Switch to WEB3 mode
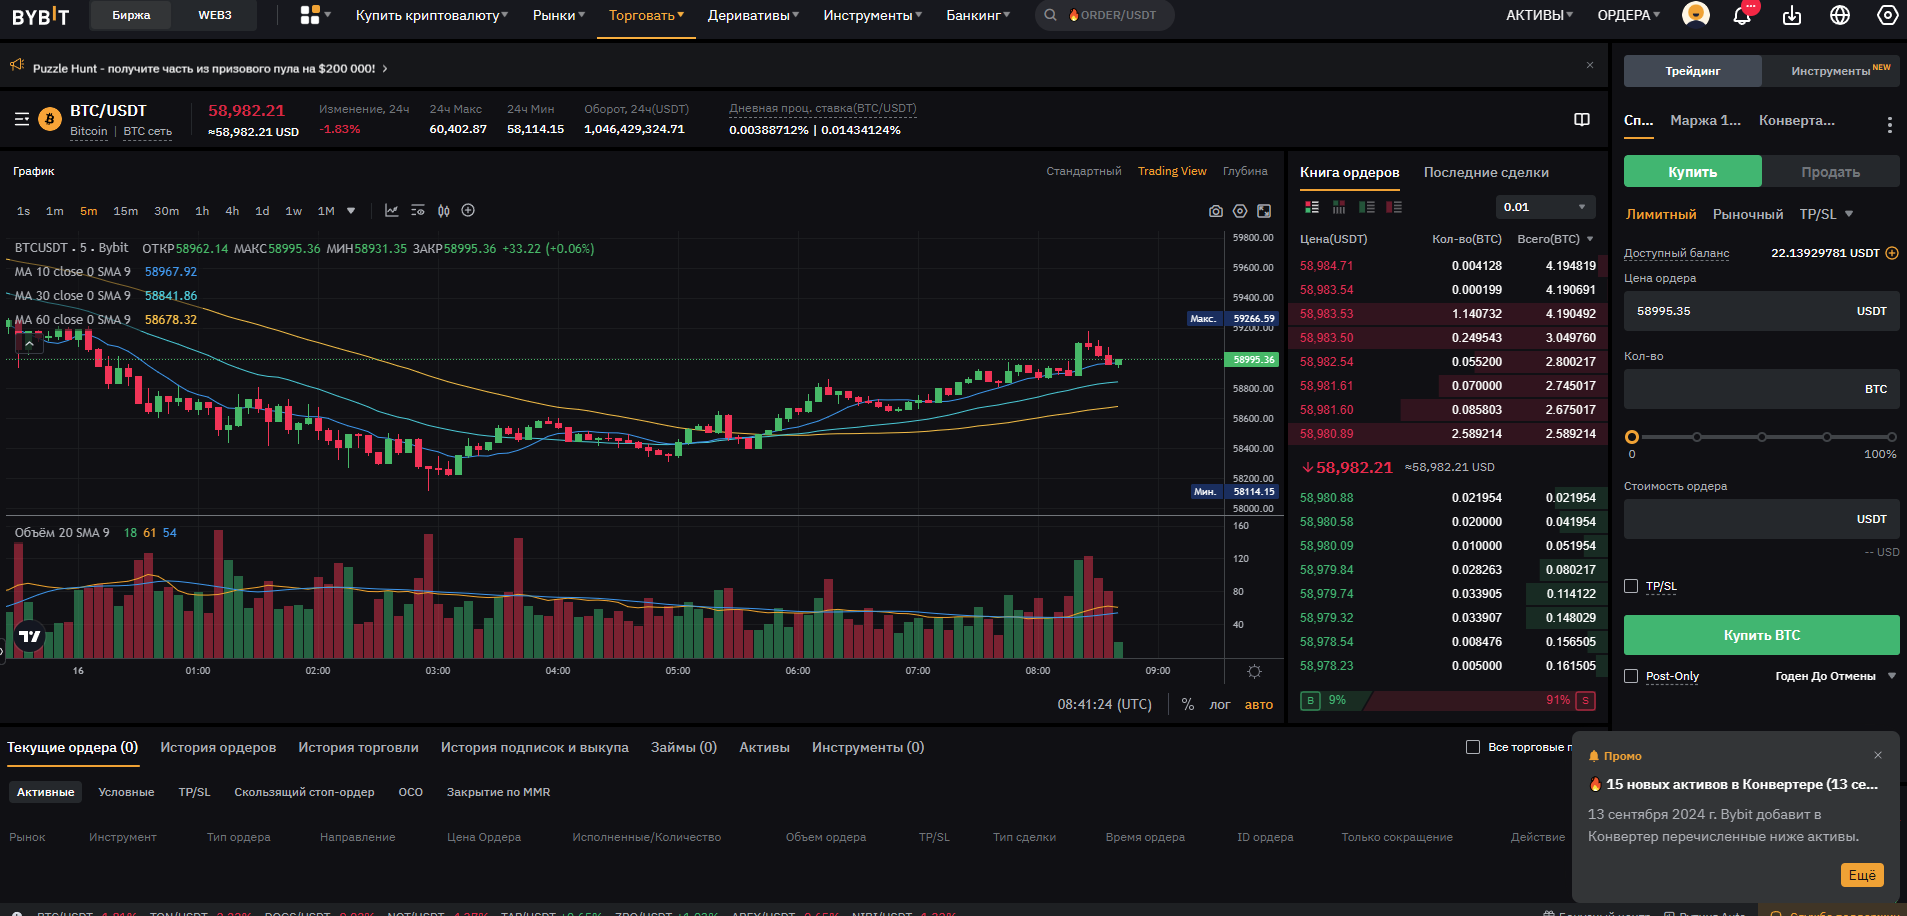 pyautogui.click(x=215, y=15)
